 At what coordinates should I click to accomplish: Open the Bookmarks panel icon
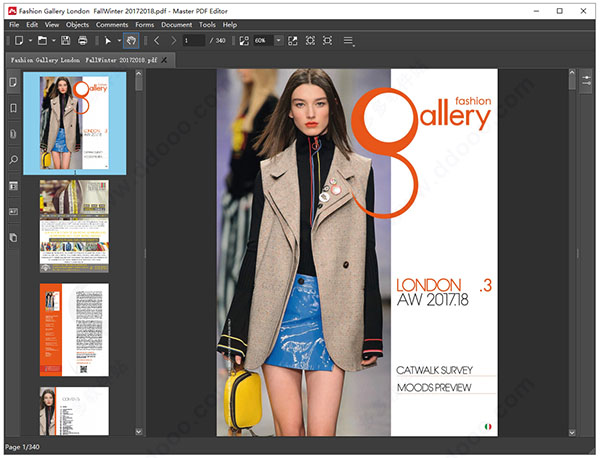13,108
